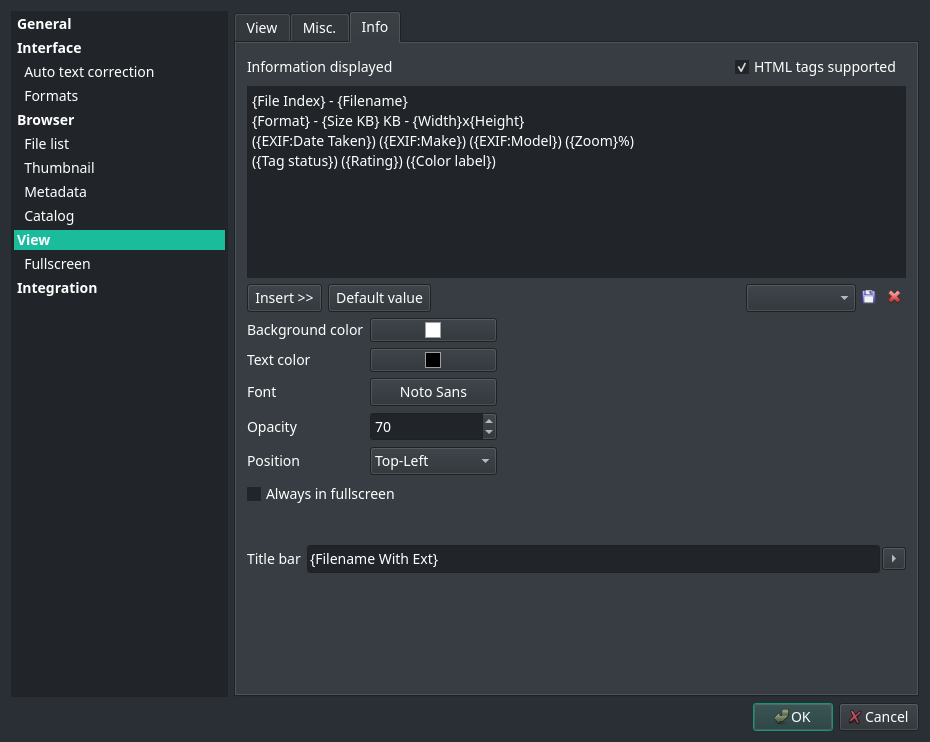
Task: Click Insert >> button
Action: [x=284, y=298]
